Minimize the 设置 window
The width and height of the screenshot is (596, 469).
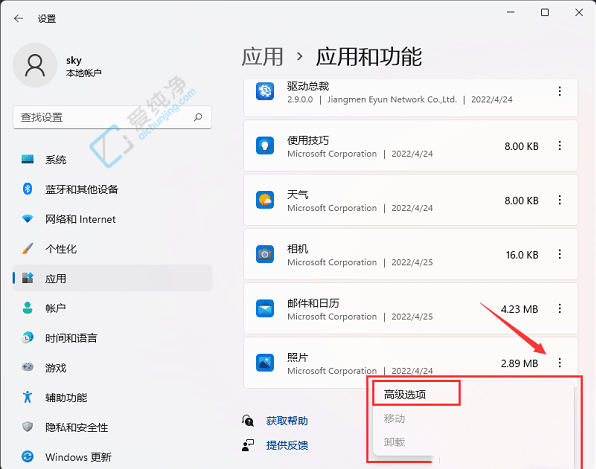click(x=510, y=13)
